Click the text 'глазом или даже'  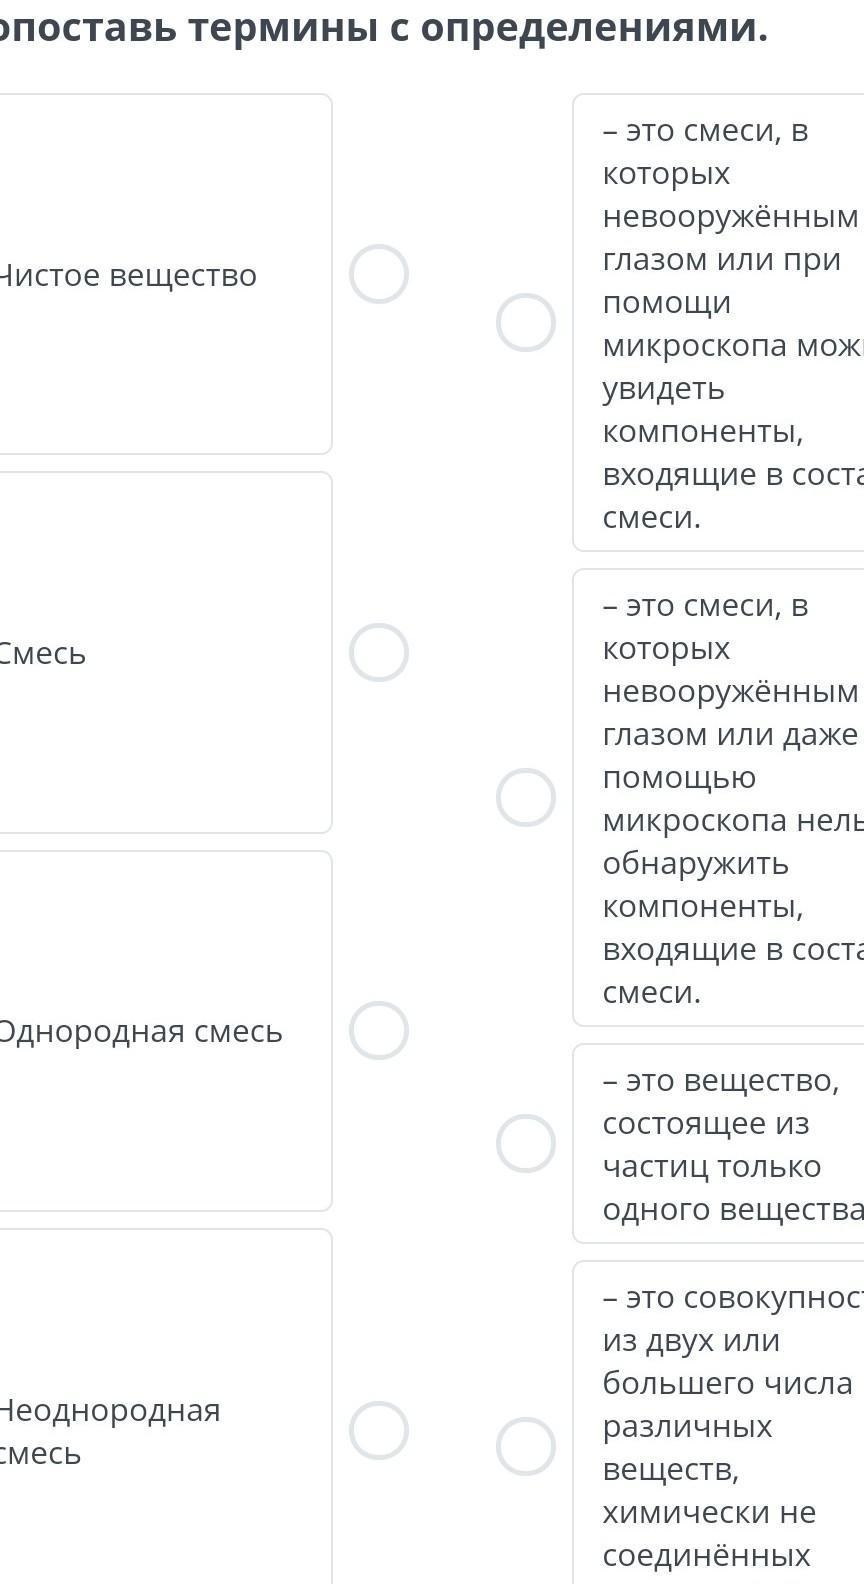tap(730, 734)
